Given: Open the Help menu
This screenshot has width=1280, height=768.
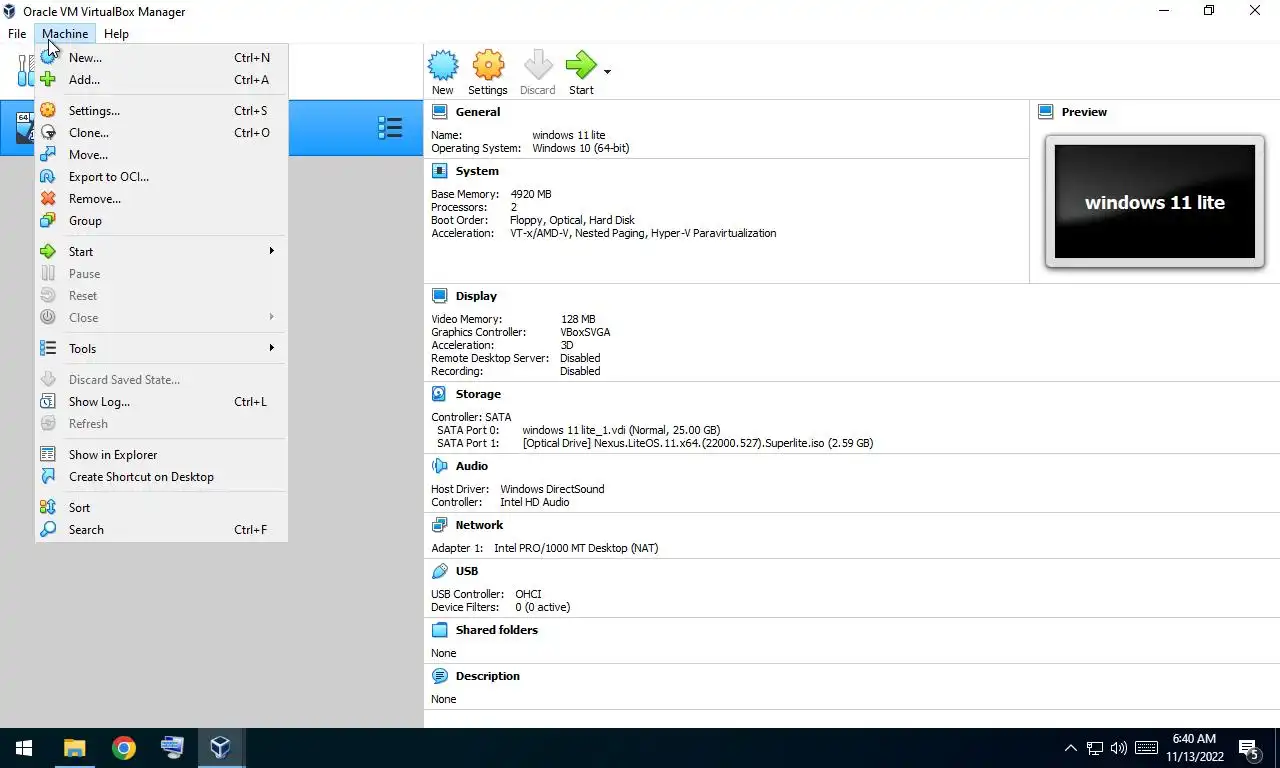Looking at the screenshot, I should coord(116,34).
